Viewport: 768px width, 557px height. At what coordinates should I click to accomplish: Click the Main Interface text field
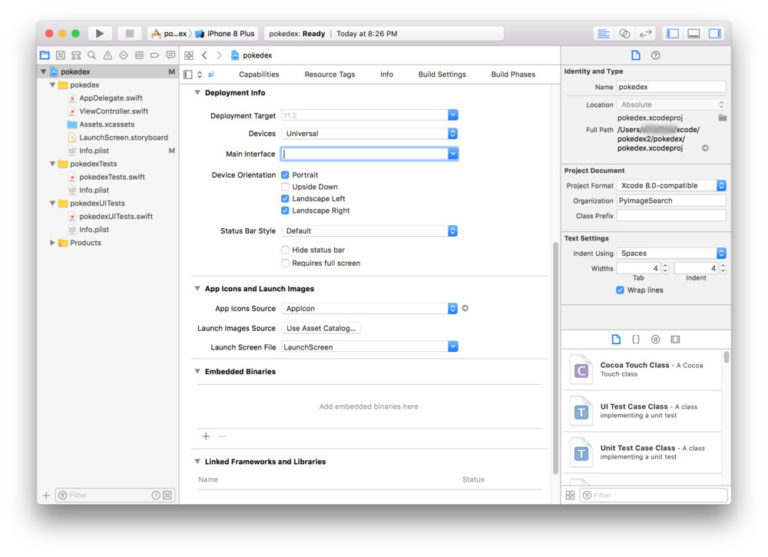[x=364, y=154]
